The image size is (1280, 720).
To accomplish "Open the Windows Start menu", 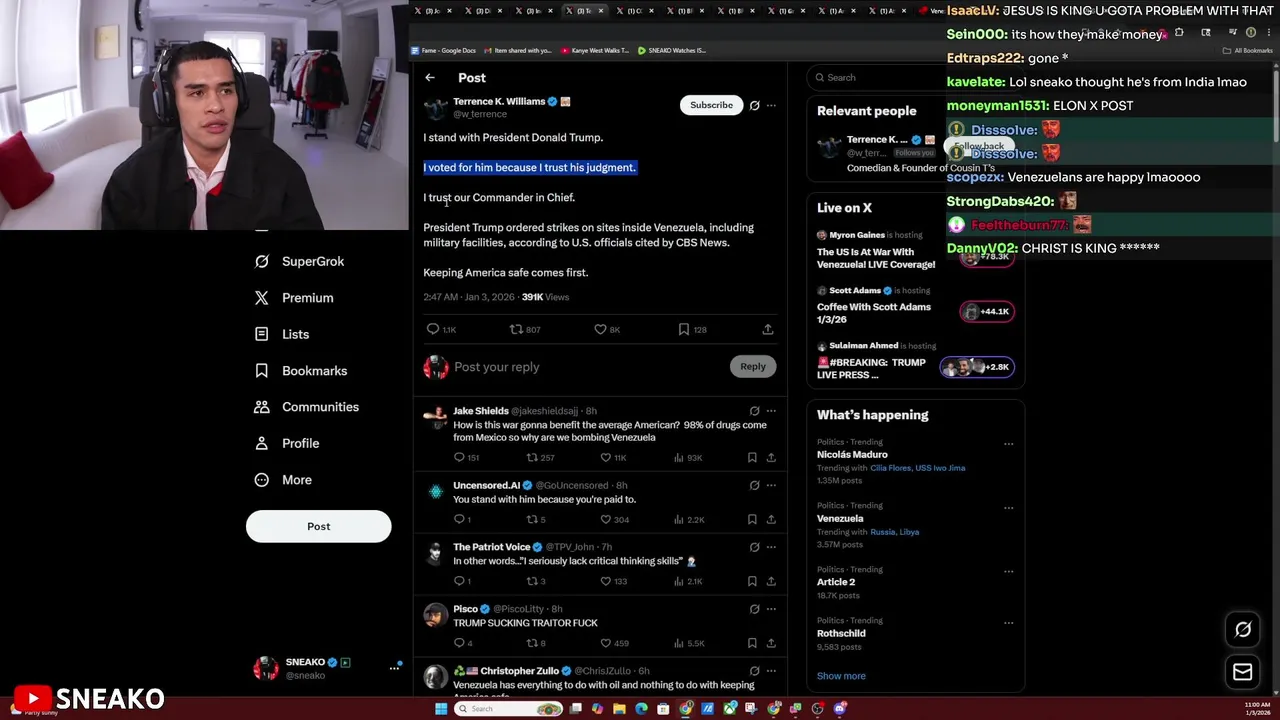I will click(441, 709).
